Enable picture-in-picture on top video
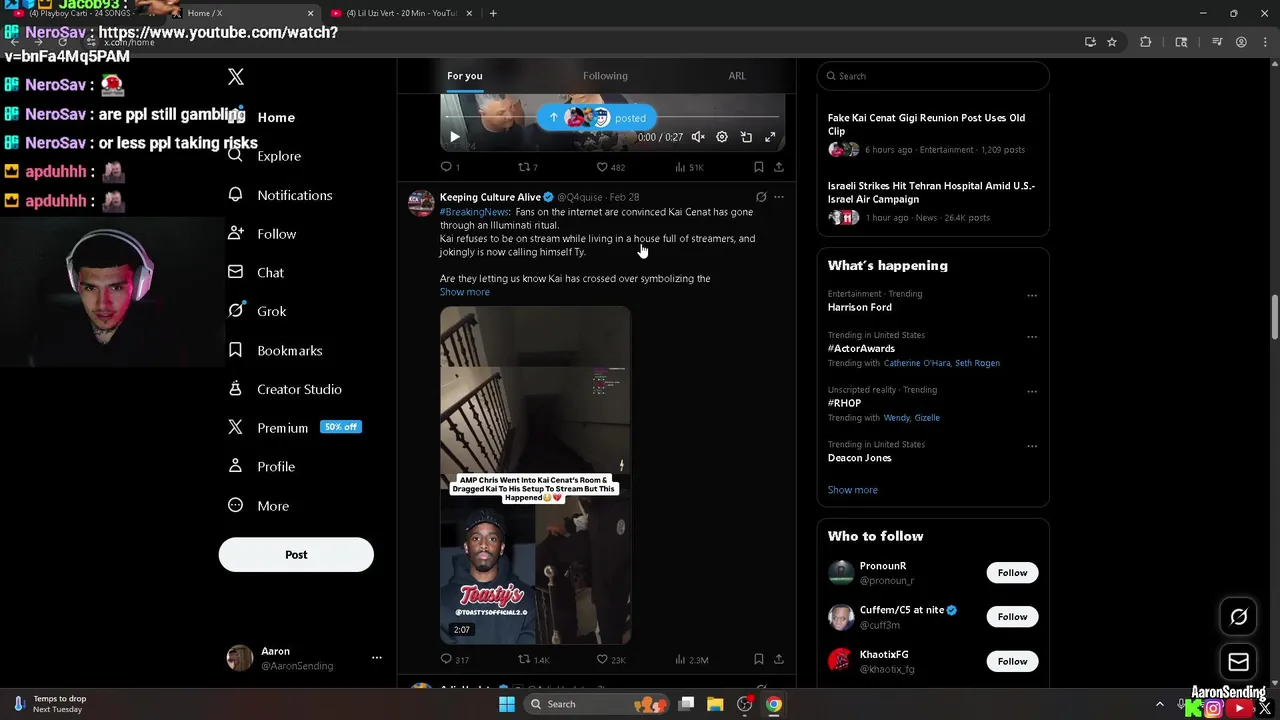1280x720 pixels. pyautogui.click(x=746, y=137)
